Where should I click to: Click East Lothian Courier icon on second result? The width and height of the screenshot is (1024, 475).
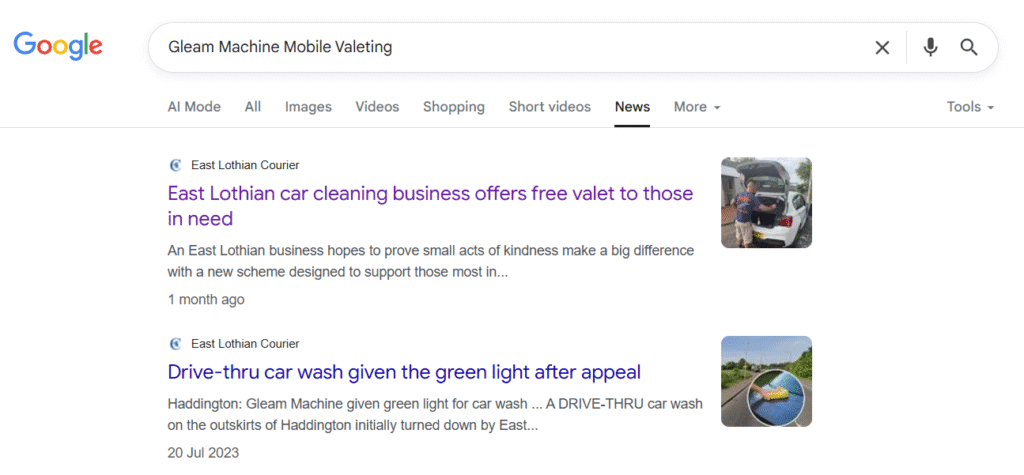point(176,344)
